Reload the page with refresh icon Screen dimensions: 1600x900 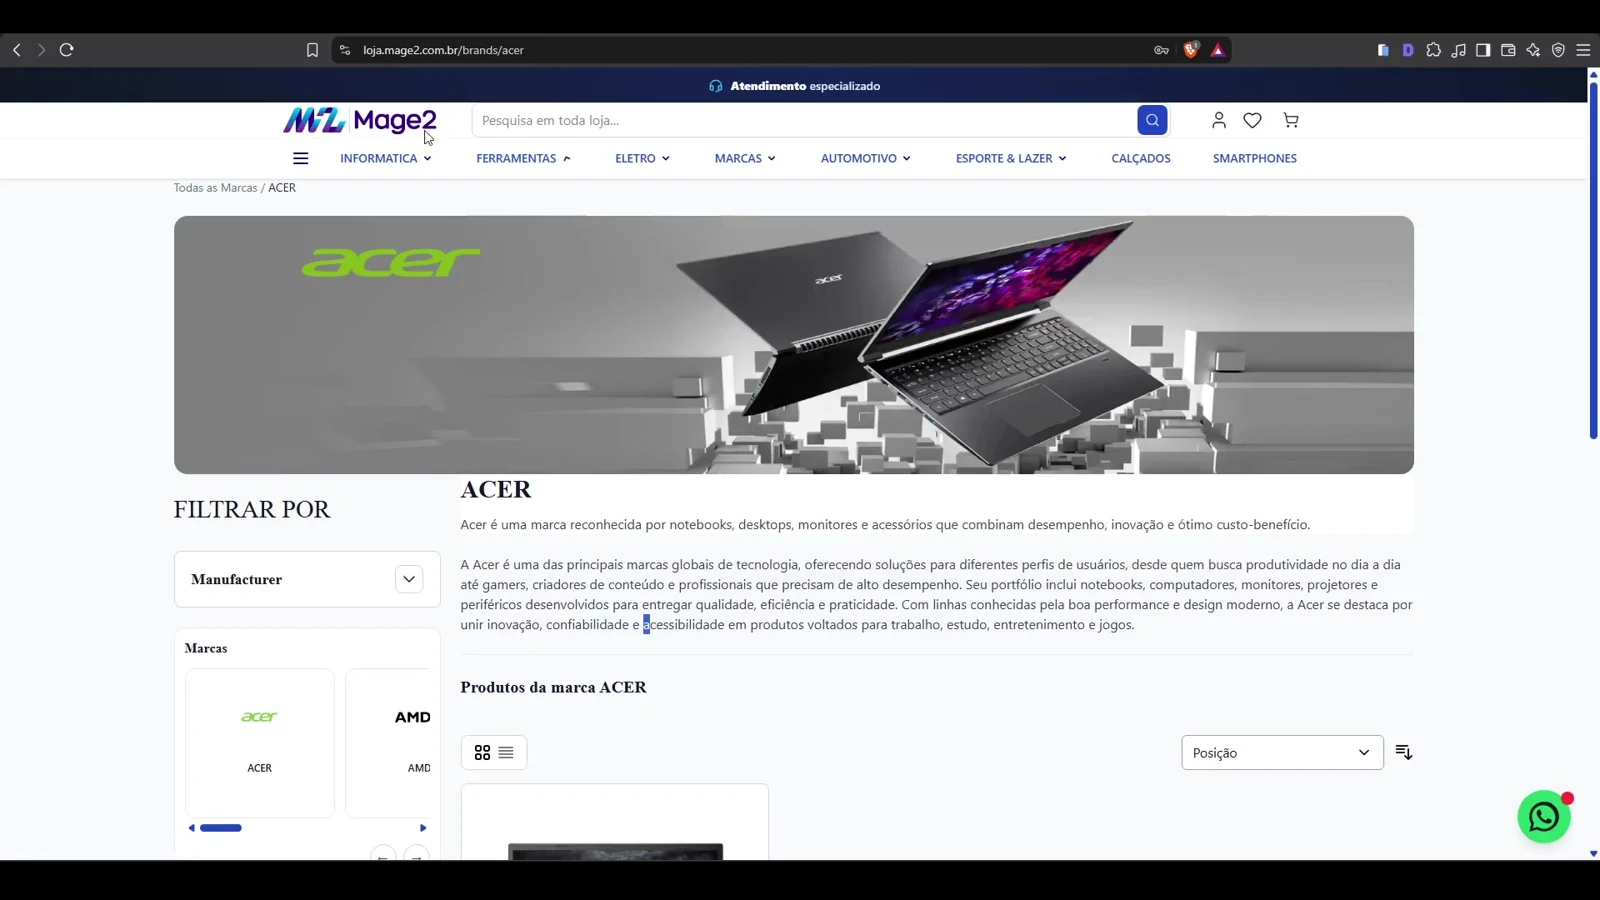67,50
